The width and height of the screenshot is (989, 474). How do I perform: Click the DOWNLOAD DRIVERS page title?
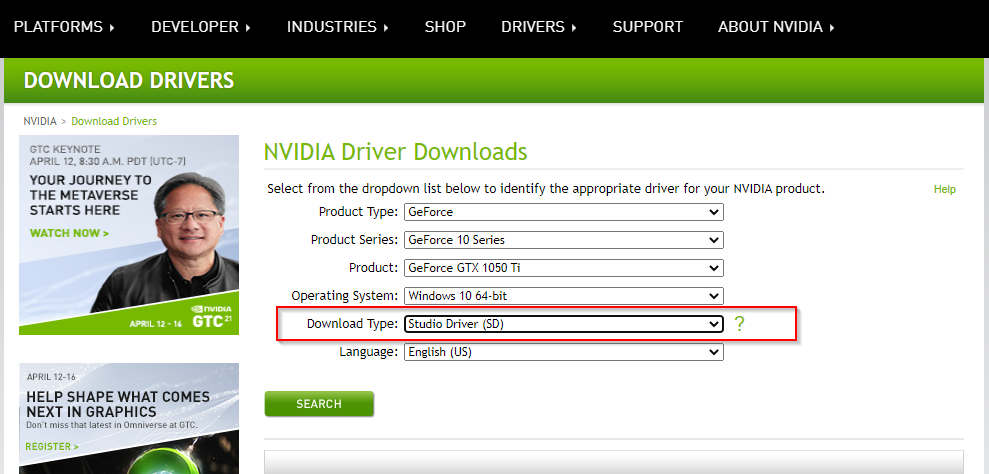(129, 81)
